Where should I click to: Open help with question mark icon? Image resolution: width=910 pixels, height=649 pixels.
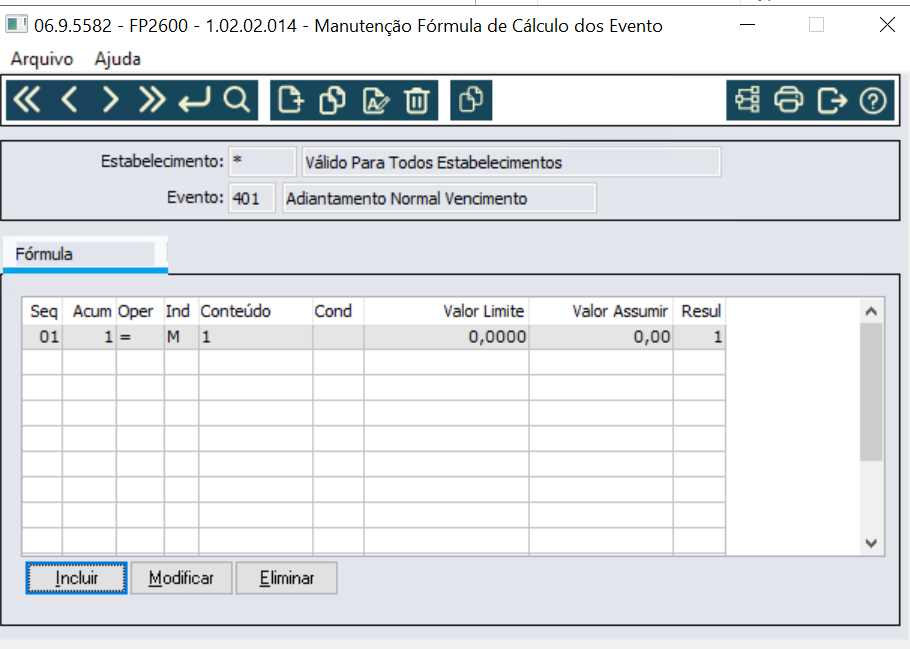point(873,100)
